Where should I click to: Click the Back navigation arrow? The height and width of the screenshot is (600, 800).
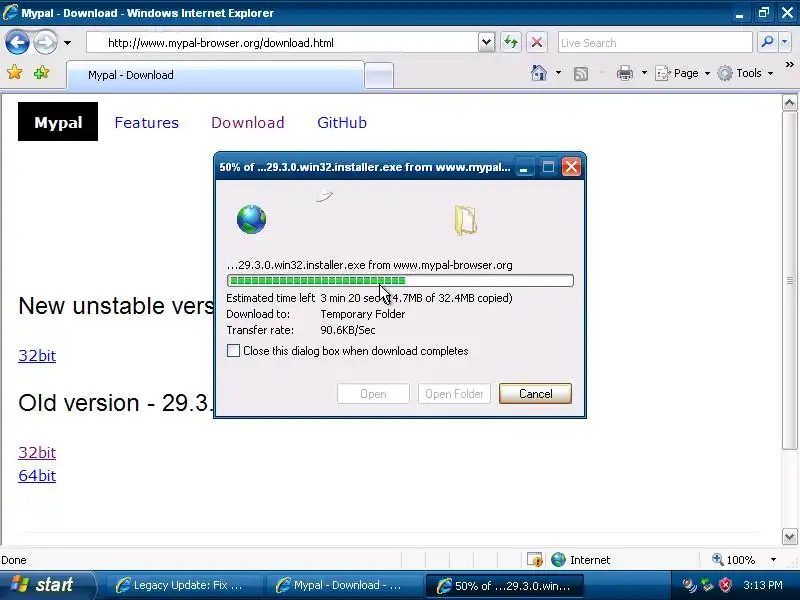[x=17, y=42]
